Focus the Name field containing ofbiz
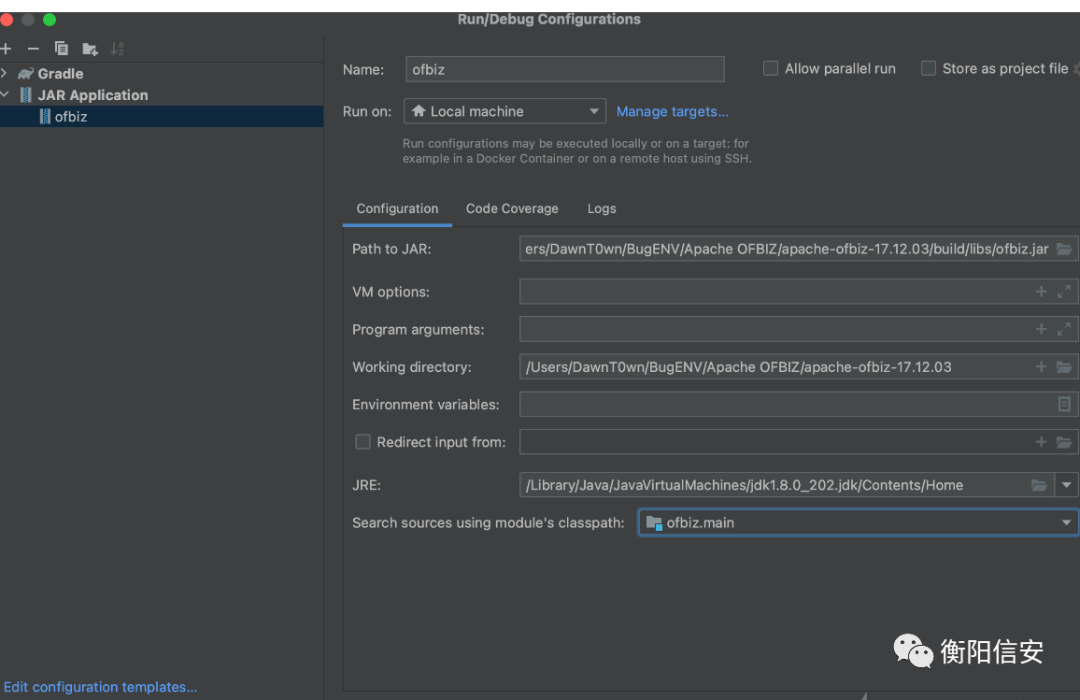The width and height of the screenshot is (1080, 700). click(x=565, y=69)
